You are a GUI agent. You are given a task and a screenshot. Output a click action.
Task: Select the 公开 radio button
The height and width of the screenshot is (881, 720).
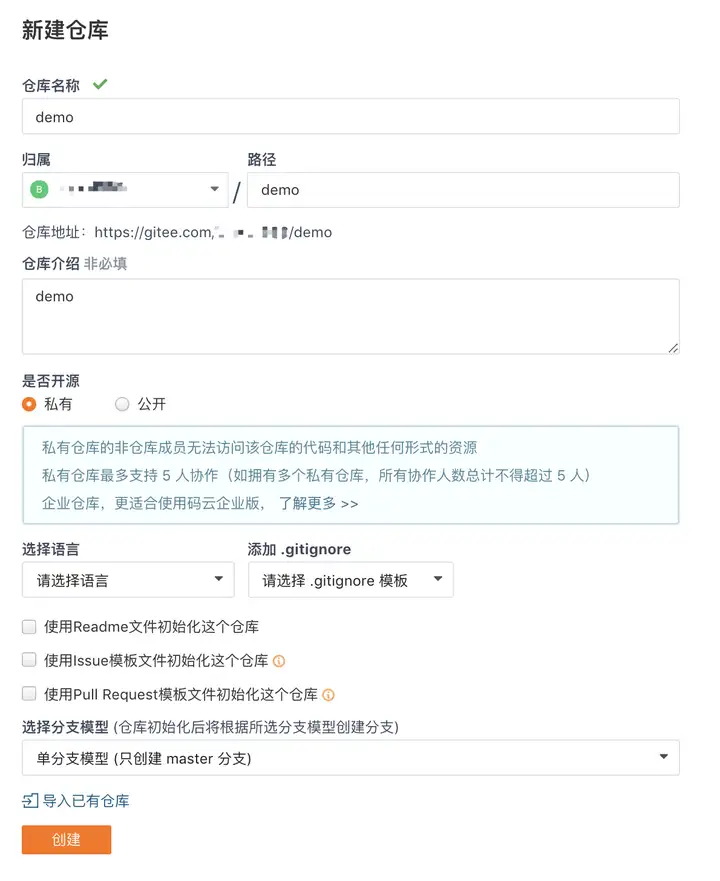(122, 404)
